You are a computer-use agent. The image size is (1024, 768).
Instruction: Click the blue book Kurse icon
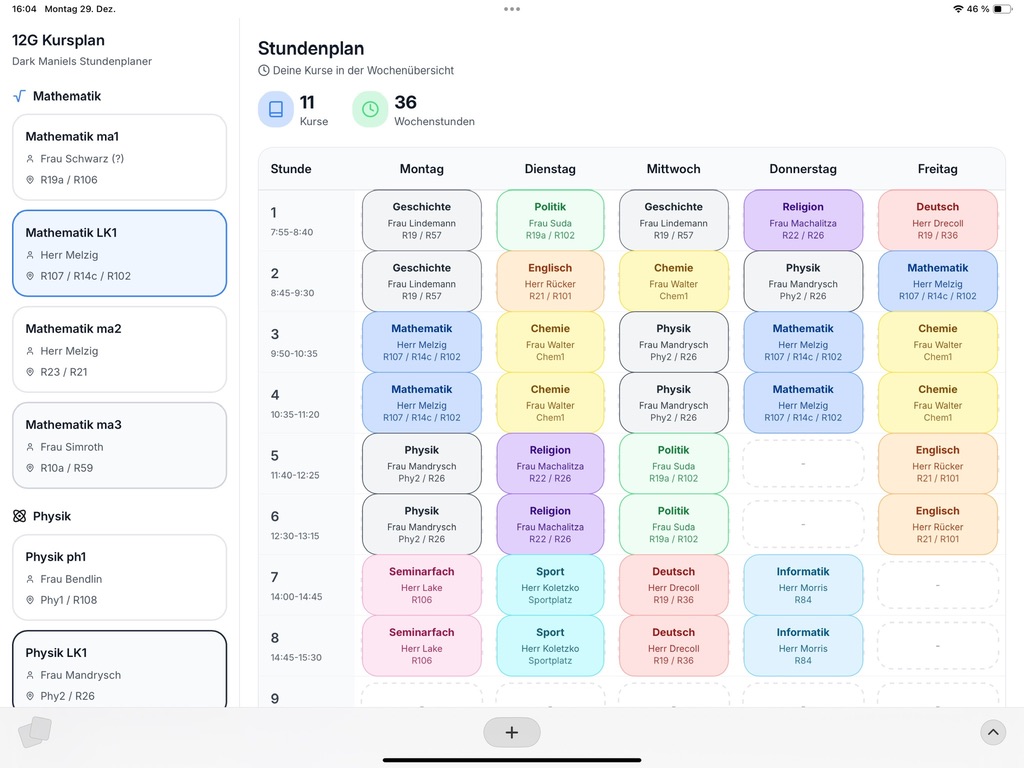point(276,109)
